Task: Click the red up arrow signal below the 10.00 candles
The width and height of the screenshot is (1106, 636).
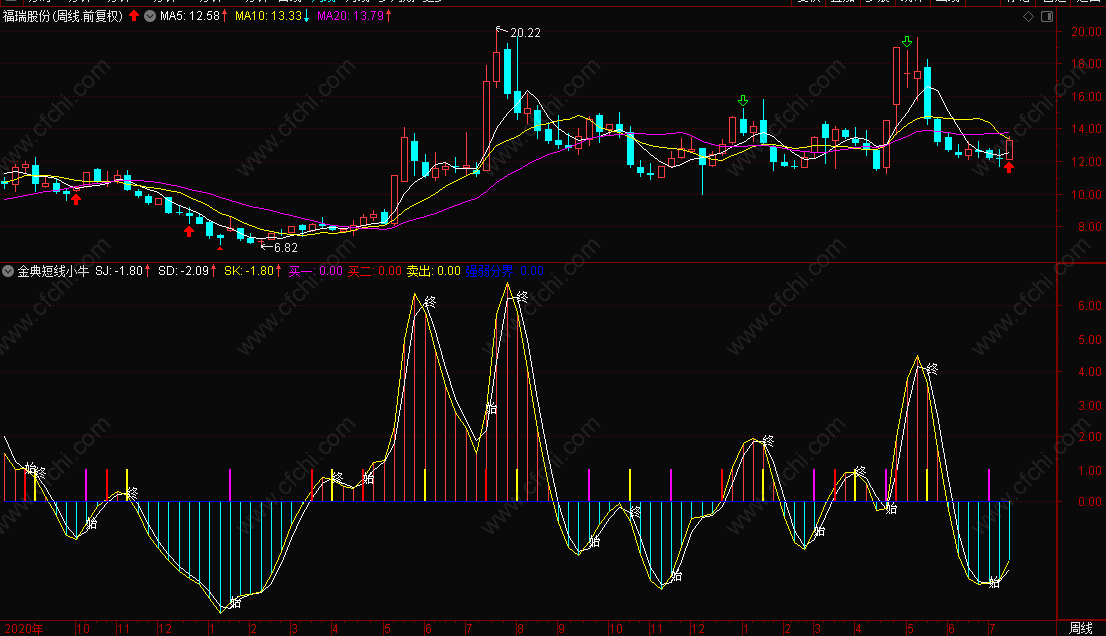Action: coord(76,199)
